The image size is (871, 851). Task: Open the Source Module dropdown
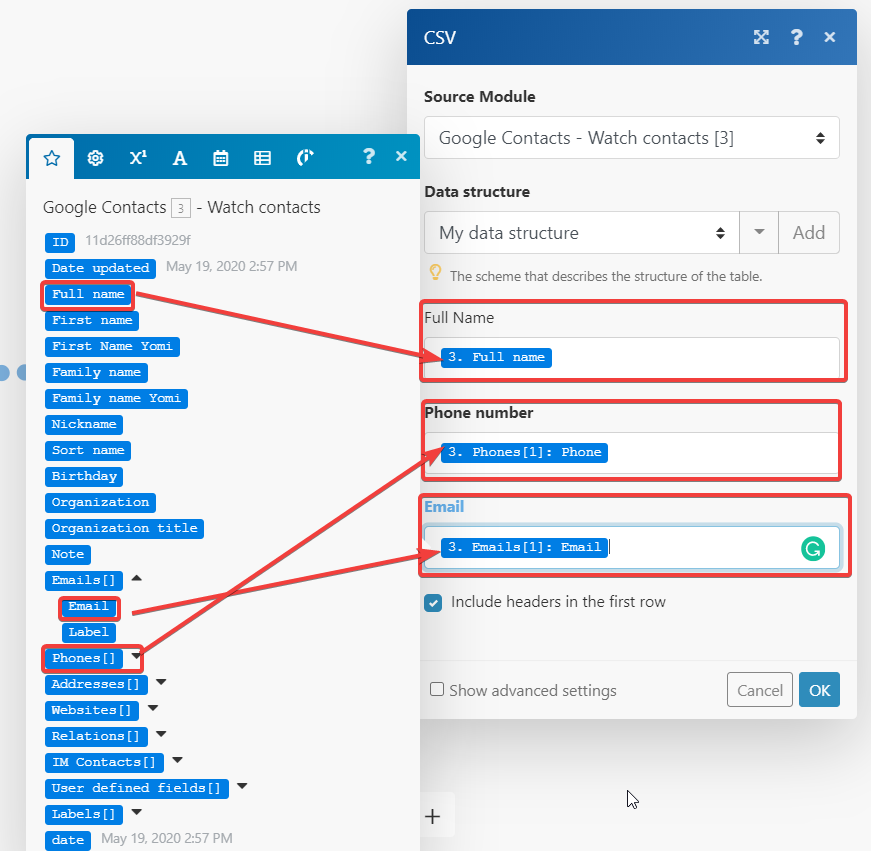coord(632,138)
